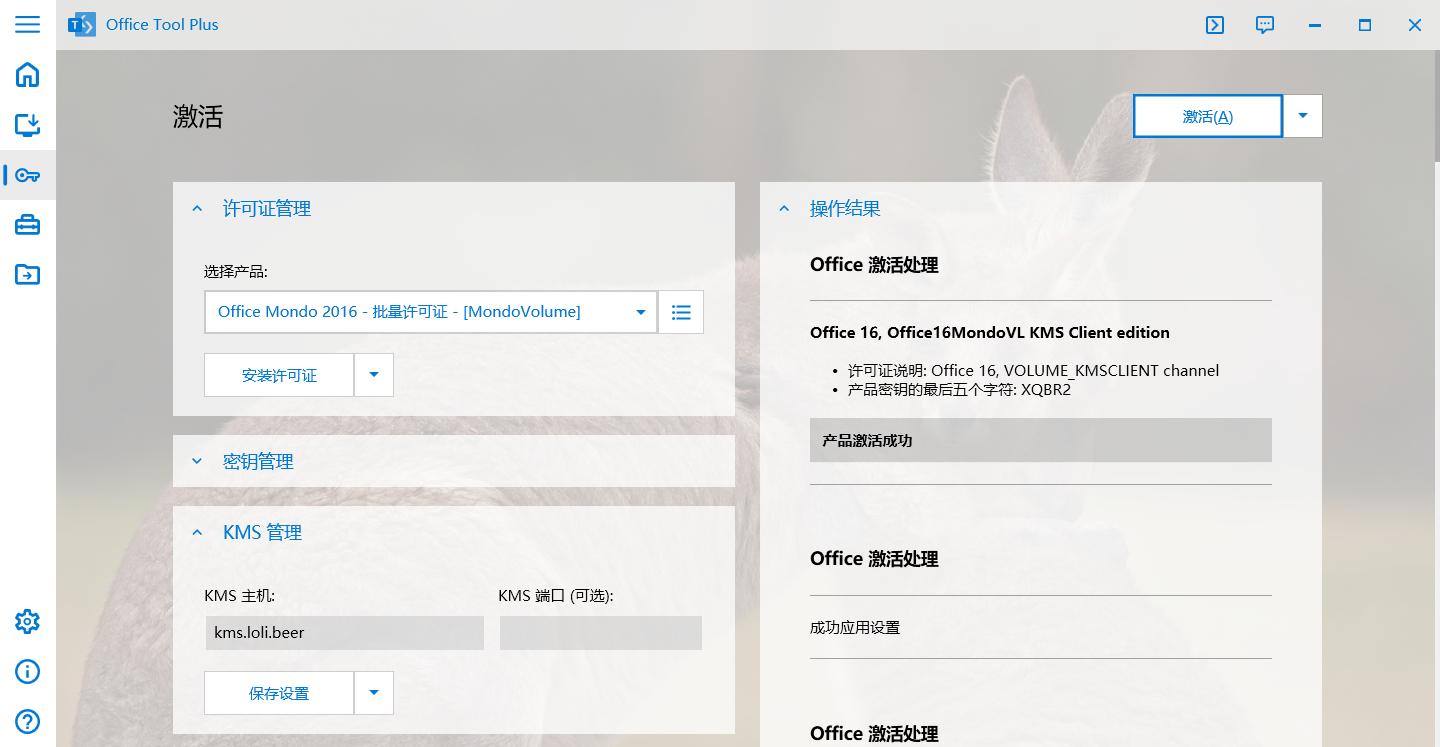
Task: Open the hamburger navigation menu
Action: point(27,25)
